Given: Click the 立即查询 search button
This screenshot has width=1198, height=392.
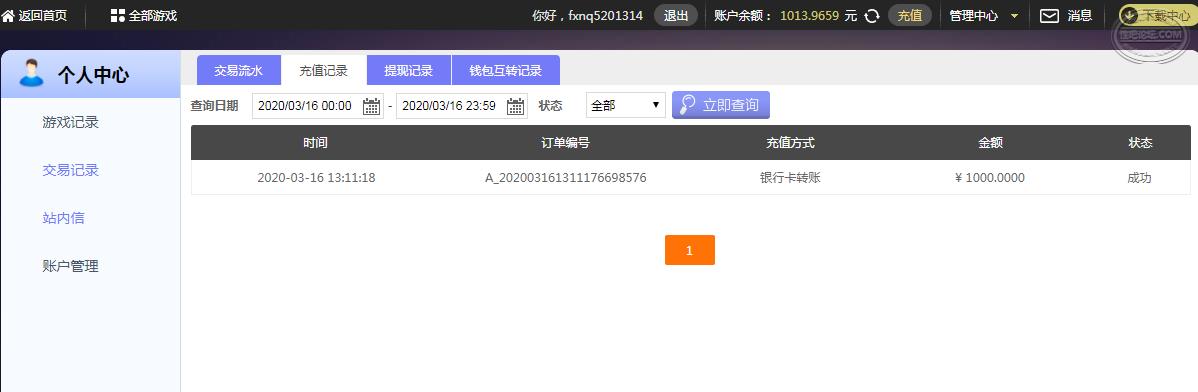Looking at the screenshot, I should pos(720,105).
